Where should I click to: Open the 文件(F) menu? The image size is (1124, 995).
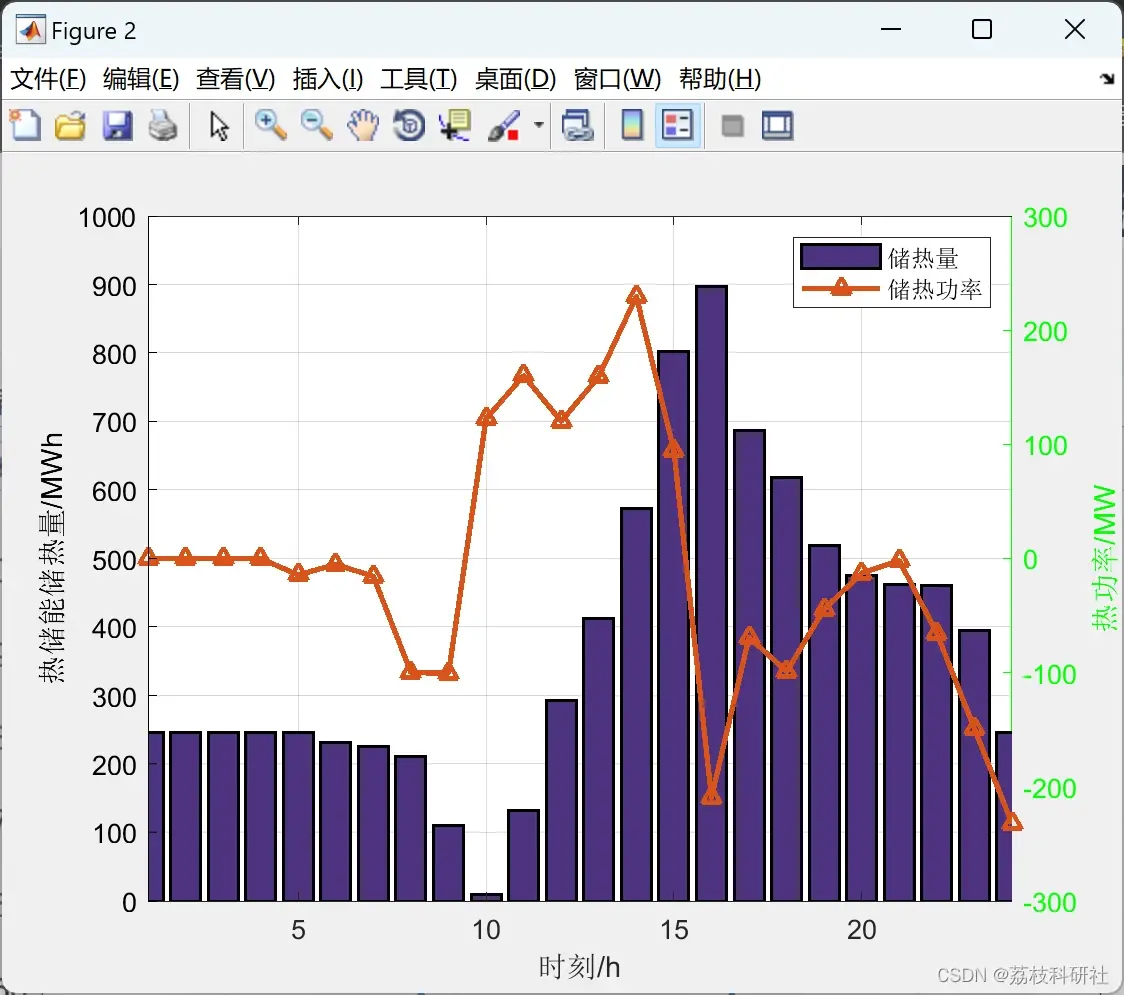[x=48, y=79]
